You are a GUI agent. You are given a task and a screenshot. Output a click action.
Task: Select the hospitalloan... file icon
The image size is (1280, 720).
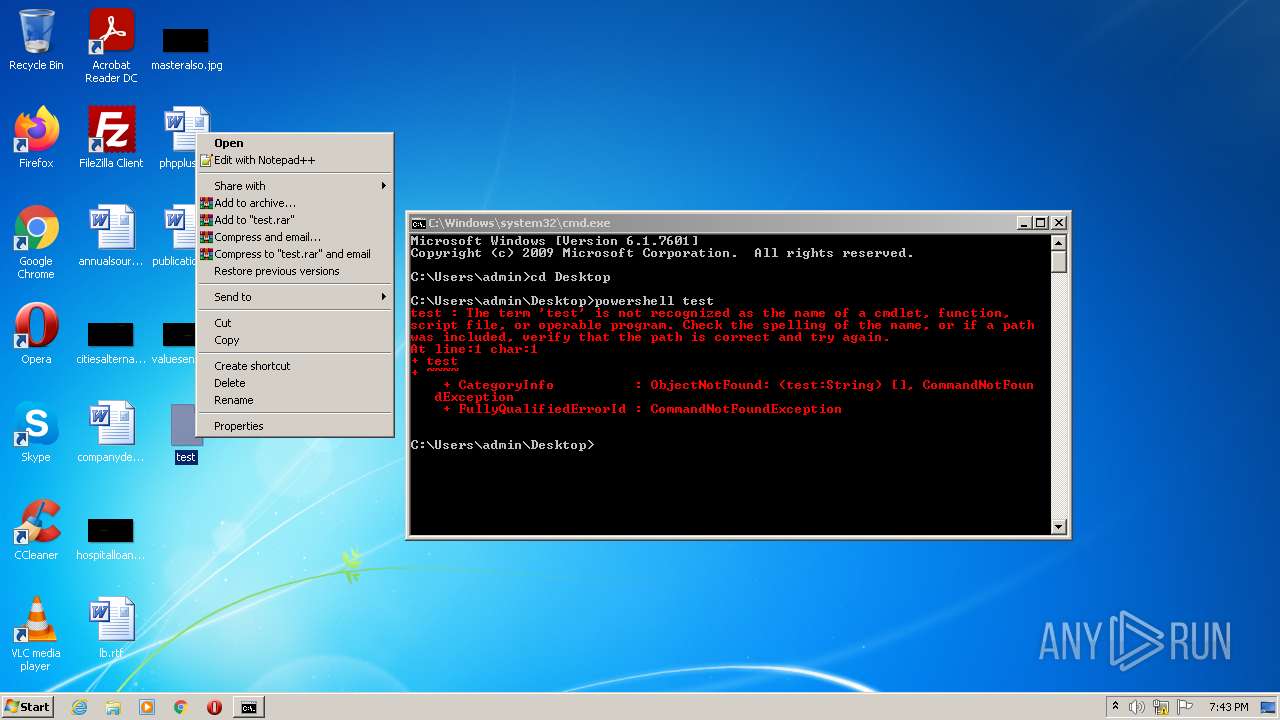click(x=111, y=540)
